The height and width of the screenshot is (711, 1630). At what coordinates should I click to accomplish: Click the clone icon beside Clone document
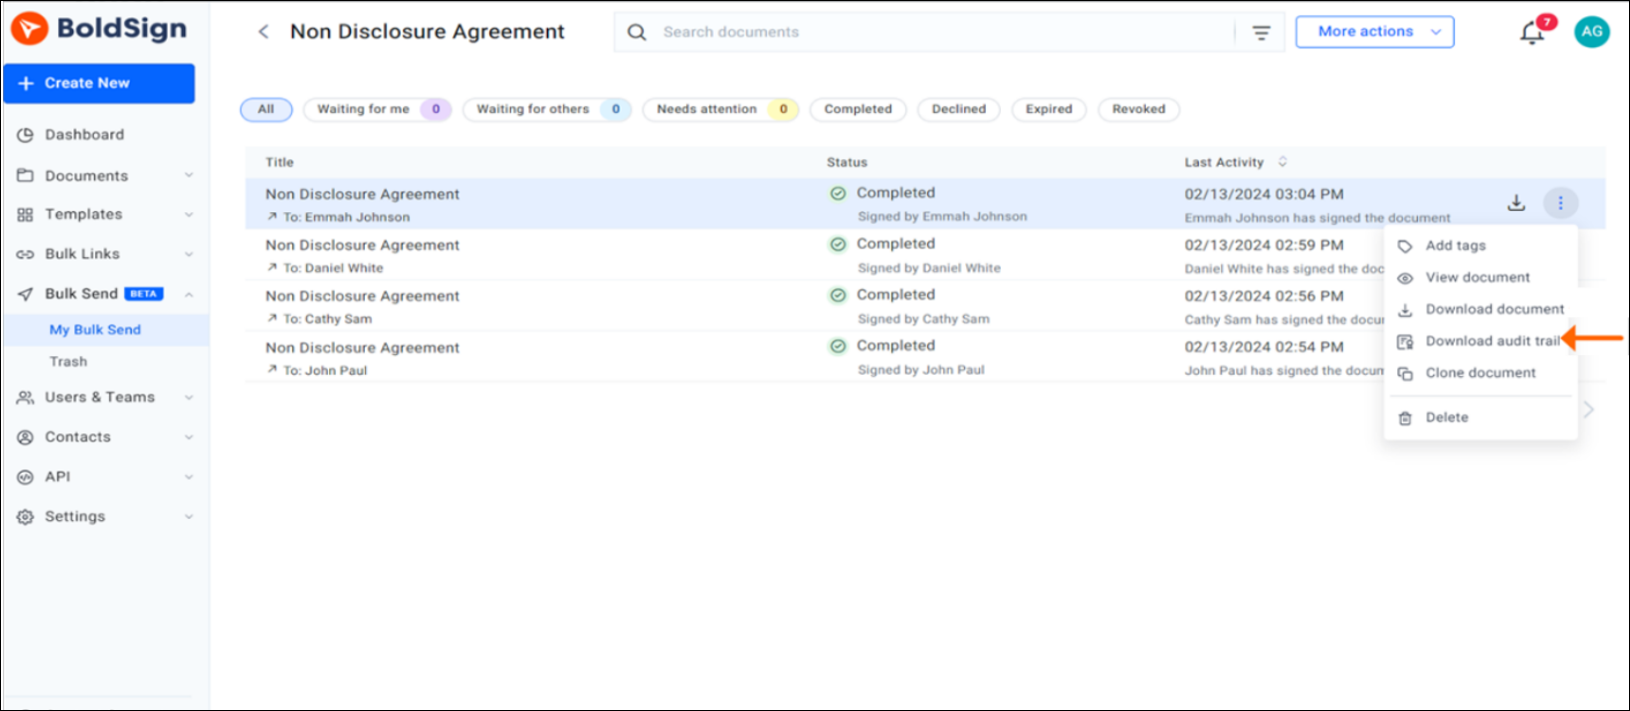click(1405, 373)
